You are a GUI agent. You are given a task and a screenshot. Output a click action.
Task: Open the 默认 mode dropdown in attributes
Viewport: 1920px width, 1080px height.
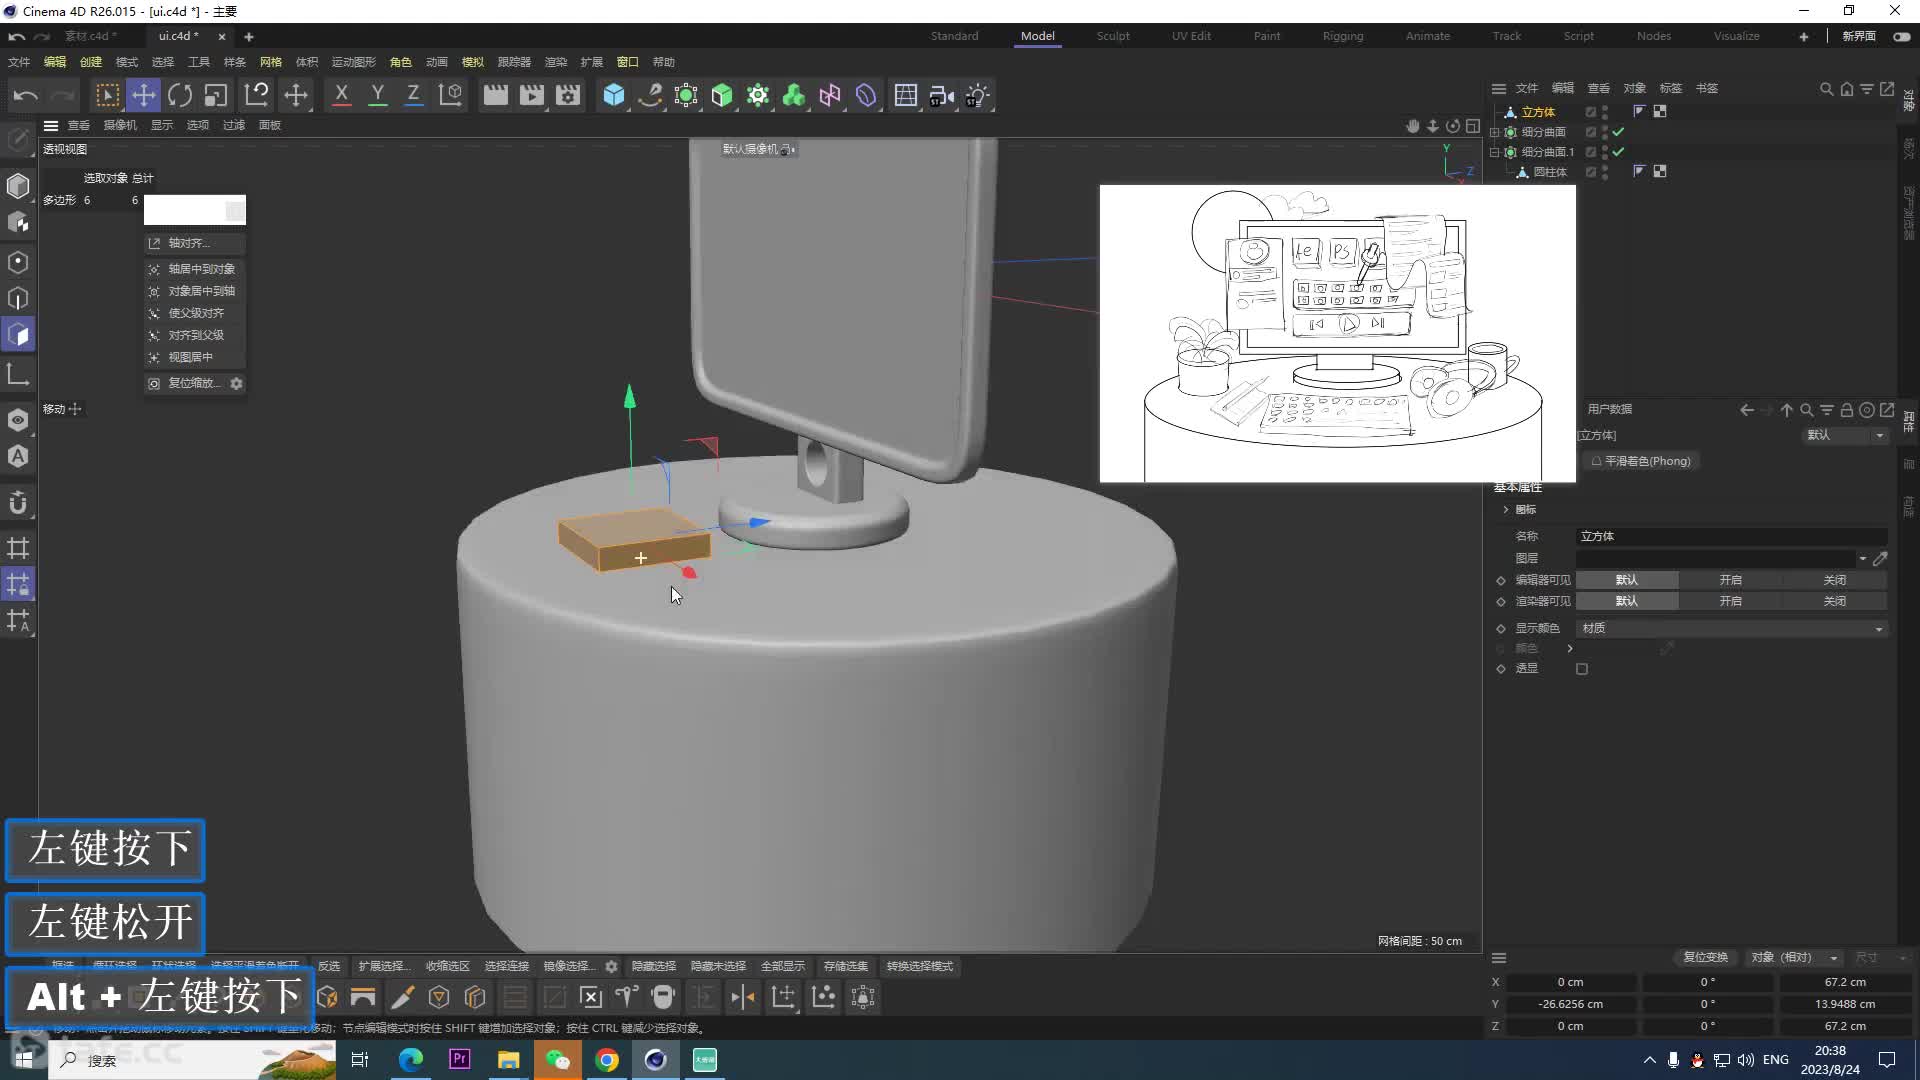pyautogui.click(x=1845, y=435)
